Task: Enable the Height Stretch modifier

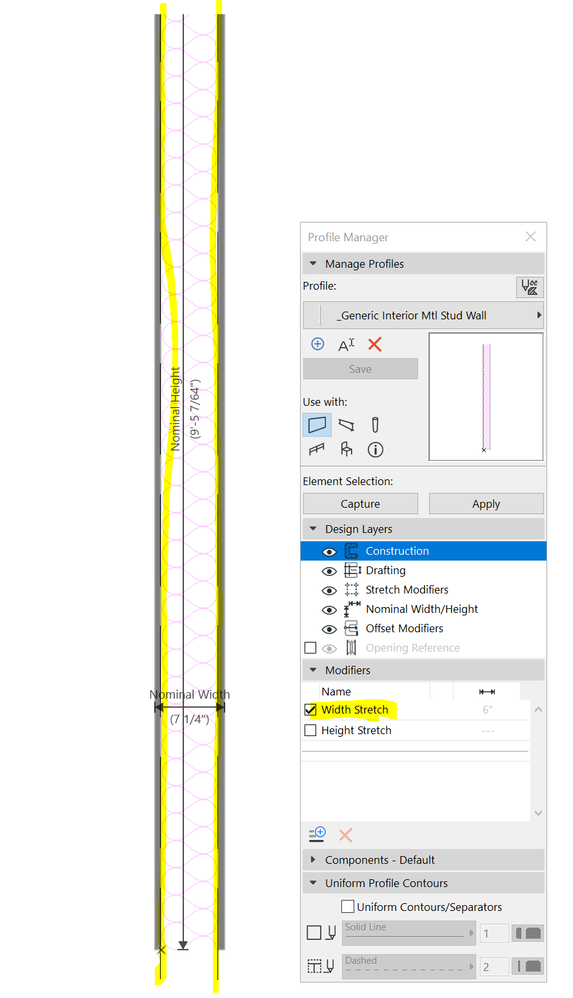Action: [x=311, y=731]
